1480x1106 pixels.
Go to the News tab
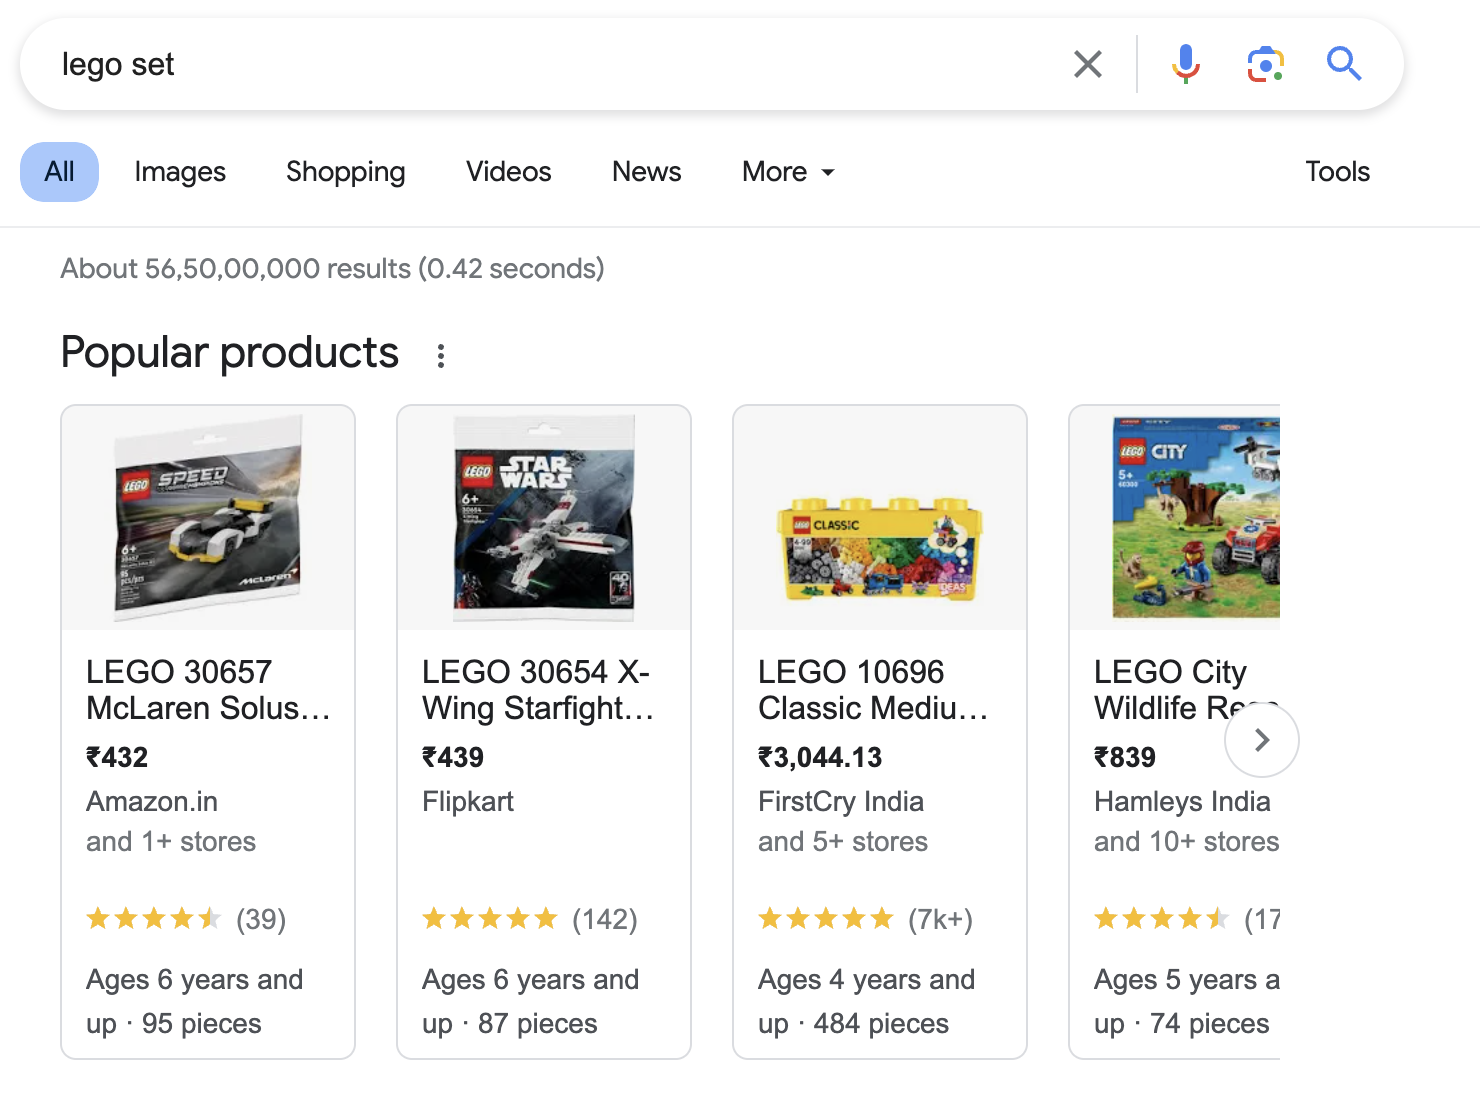[x=646, y=172]
